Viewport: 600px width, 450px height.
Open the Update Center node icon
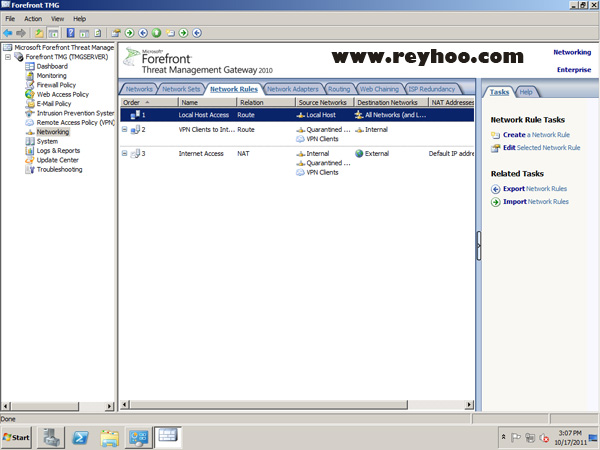30,160
